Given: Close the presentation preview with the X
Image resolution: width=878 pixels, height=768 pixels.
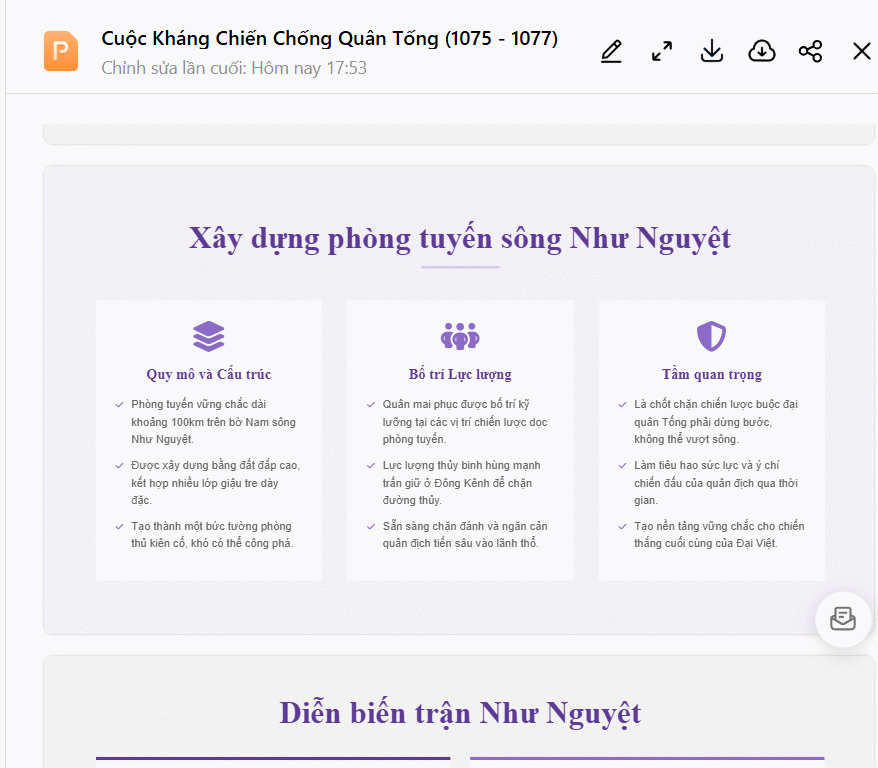Looking at the screenshot, I should [862, 51].
